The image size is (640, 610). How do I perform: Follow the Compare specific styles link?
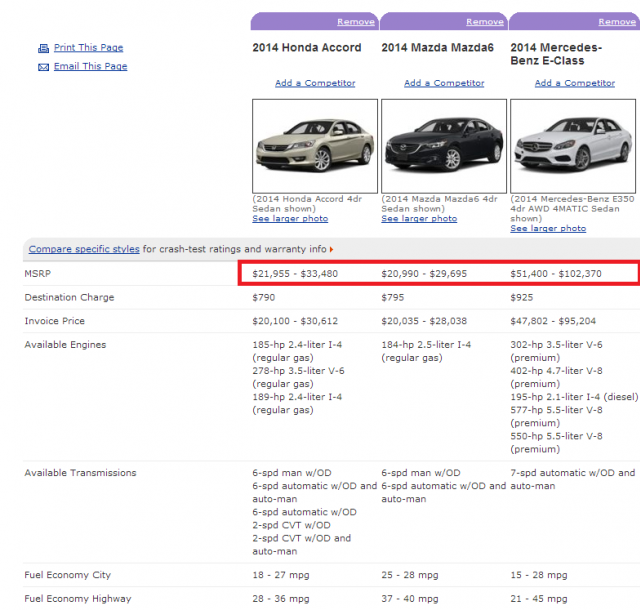click(84, 249)
